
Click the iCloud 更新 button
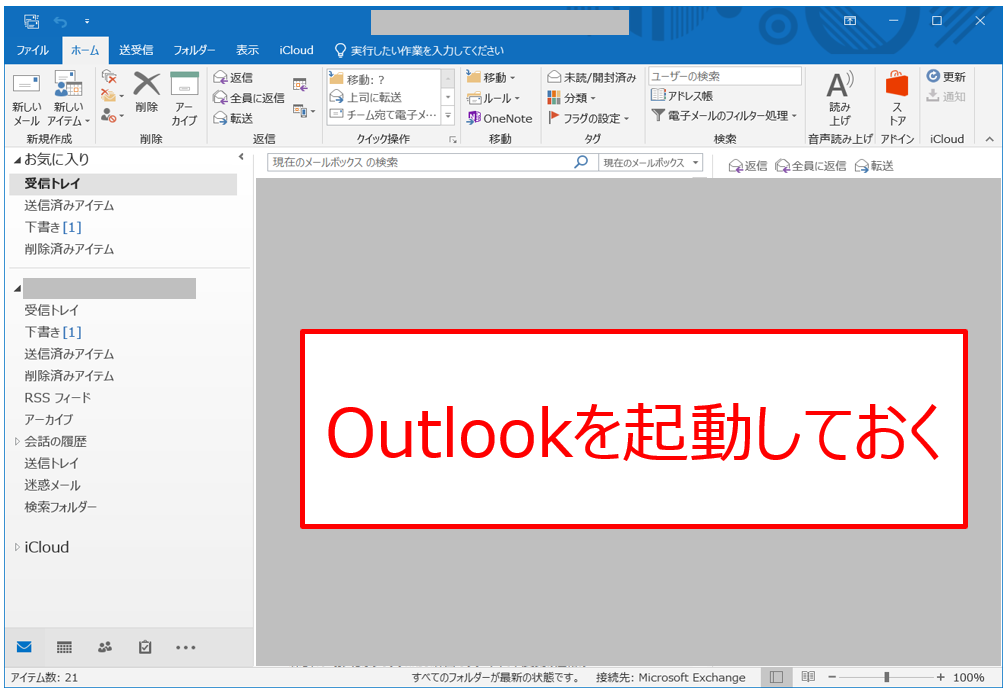click(x=946, y=76)
